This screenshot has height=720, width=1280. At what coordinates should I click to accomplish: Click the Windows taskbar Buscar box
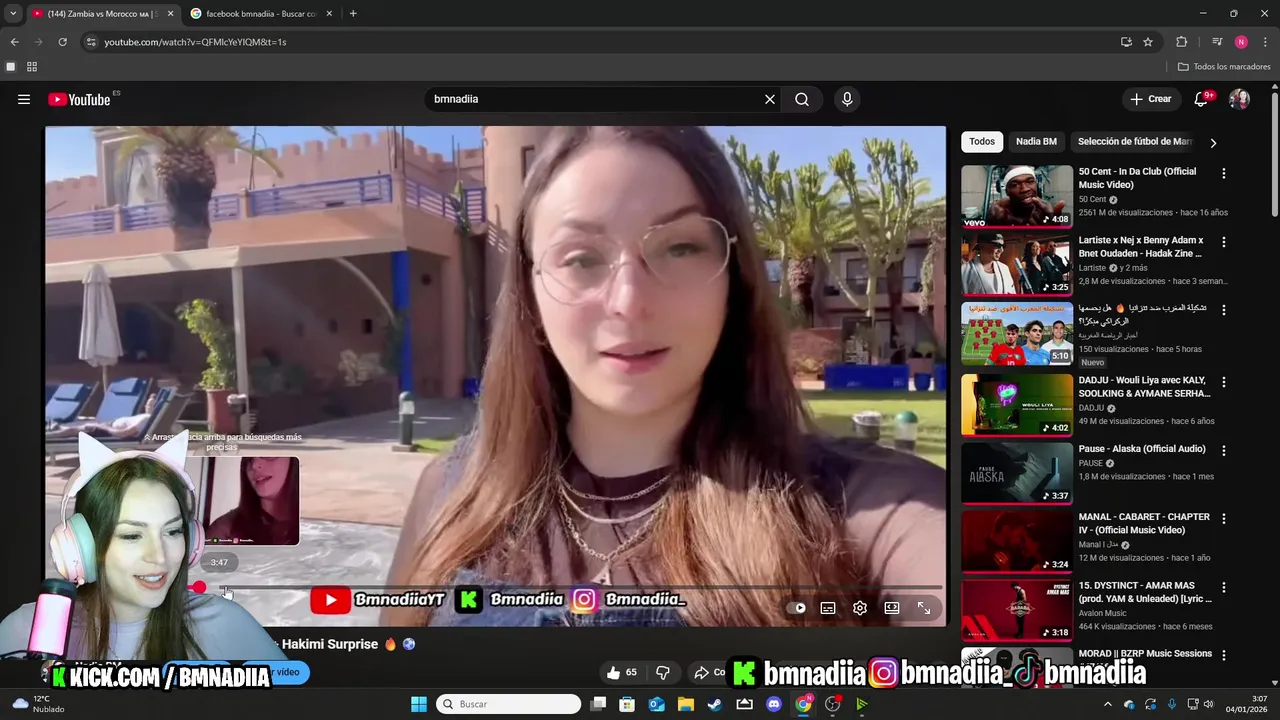coord(509,704)
